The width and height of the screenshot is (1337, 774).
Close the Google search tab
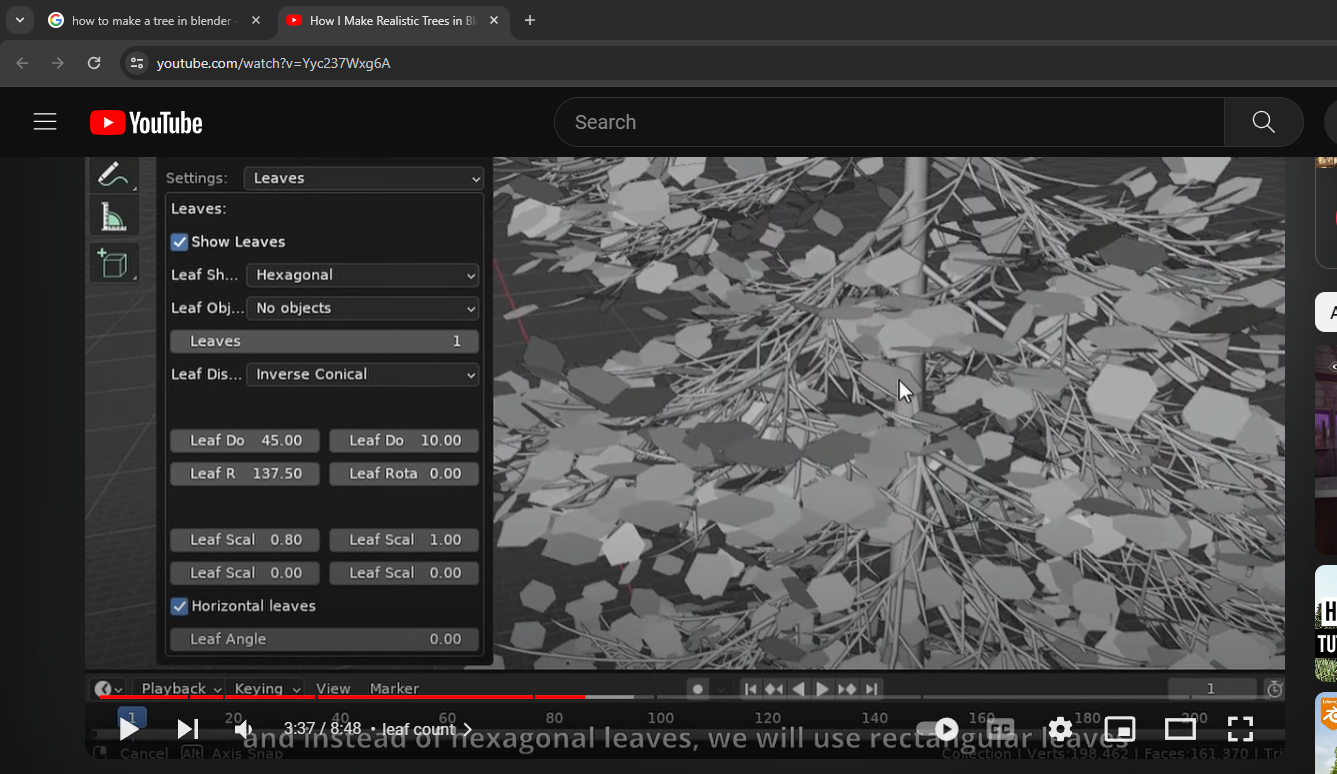tap(256, 20)
